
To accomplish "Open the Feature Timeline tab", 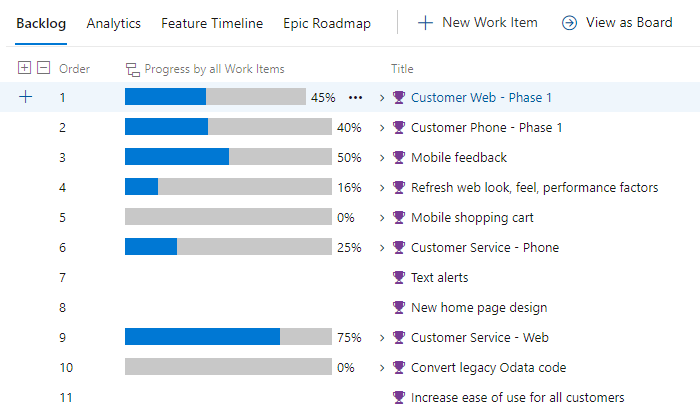I will coord(212,22).
